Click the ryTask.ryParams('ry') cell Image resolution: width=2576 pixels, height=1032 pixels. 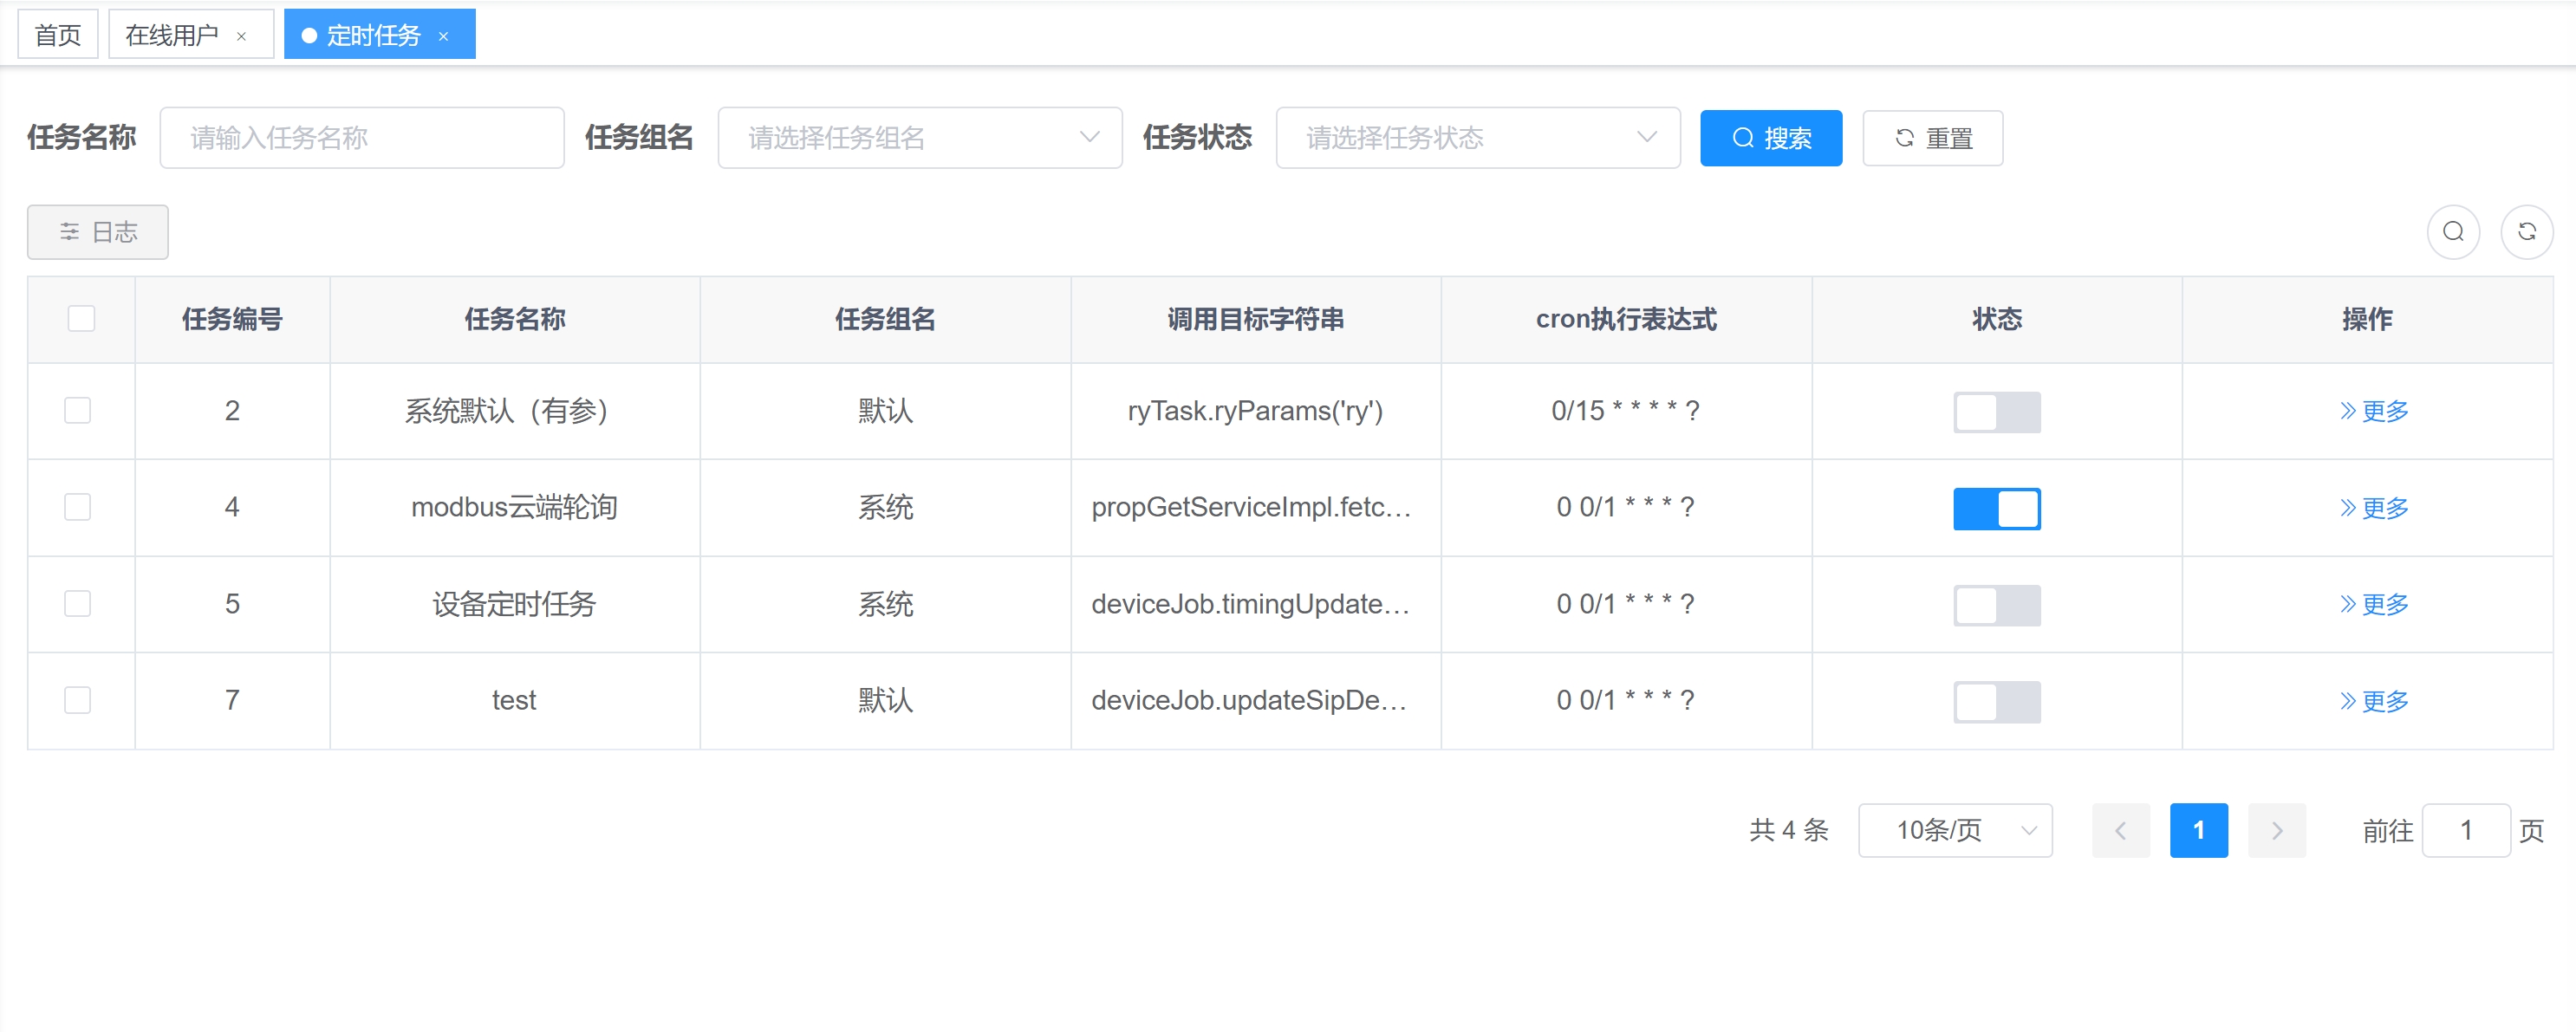pyautogui.click(x=1255, y=411)
